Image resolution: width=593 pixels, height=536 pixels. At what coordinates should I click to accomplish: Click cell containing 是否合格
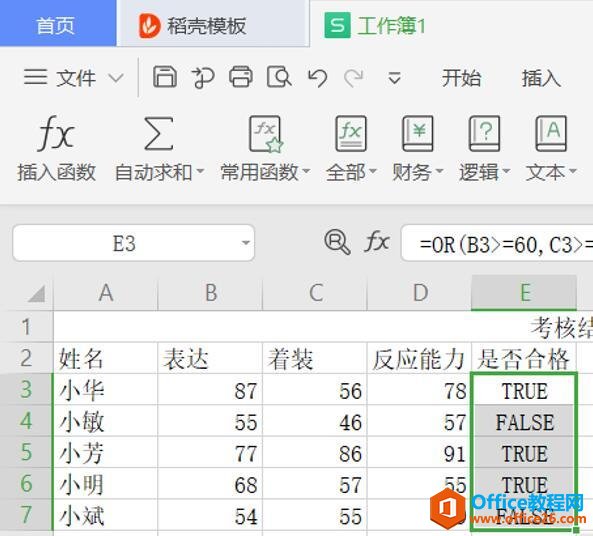[524, 358]
